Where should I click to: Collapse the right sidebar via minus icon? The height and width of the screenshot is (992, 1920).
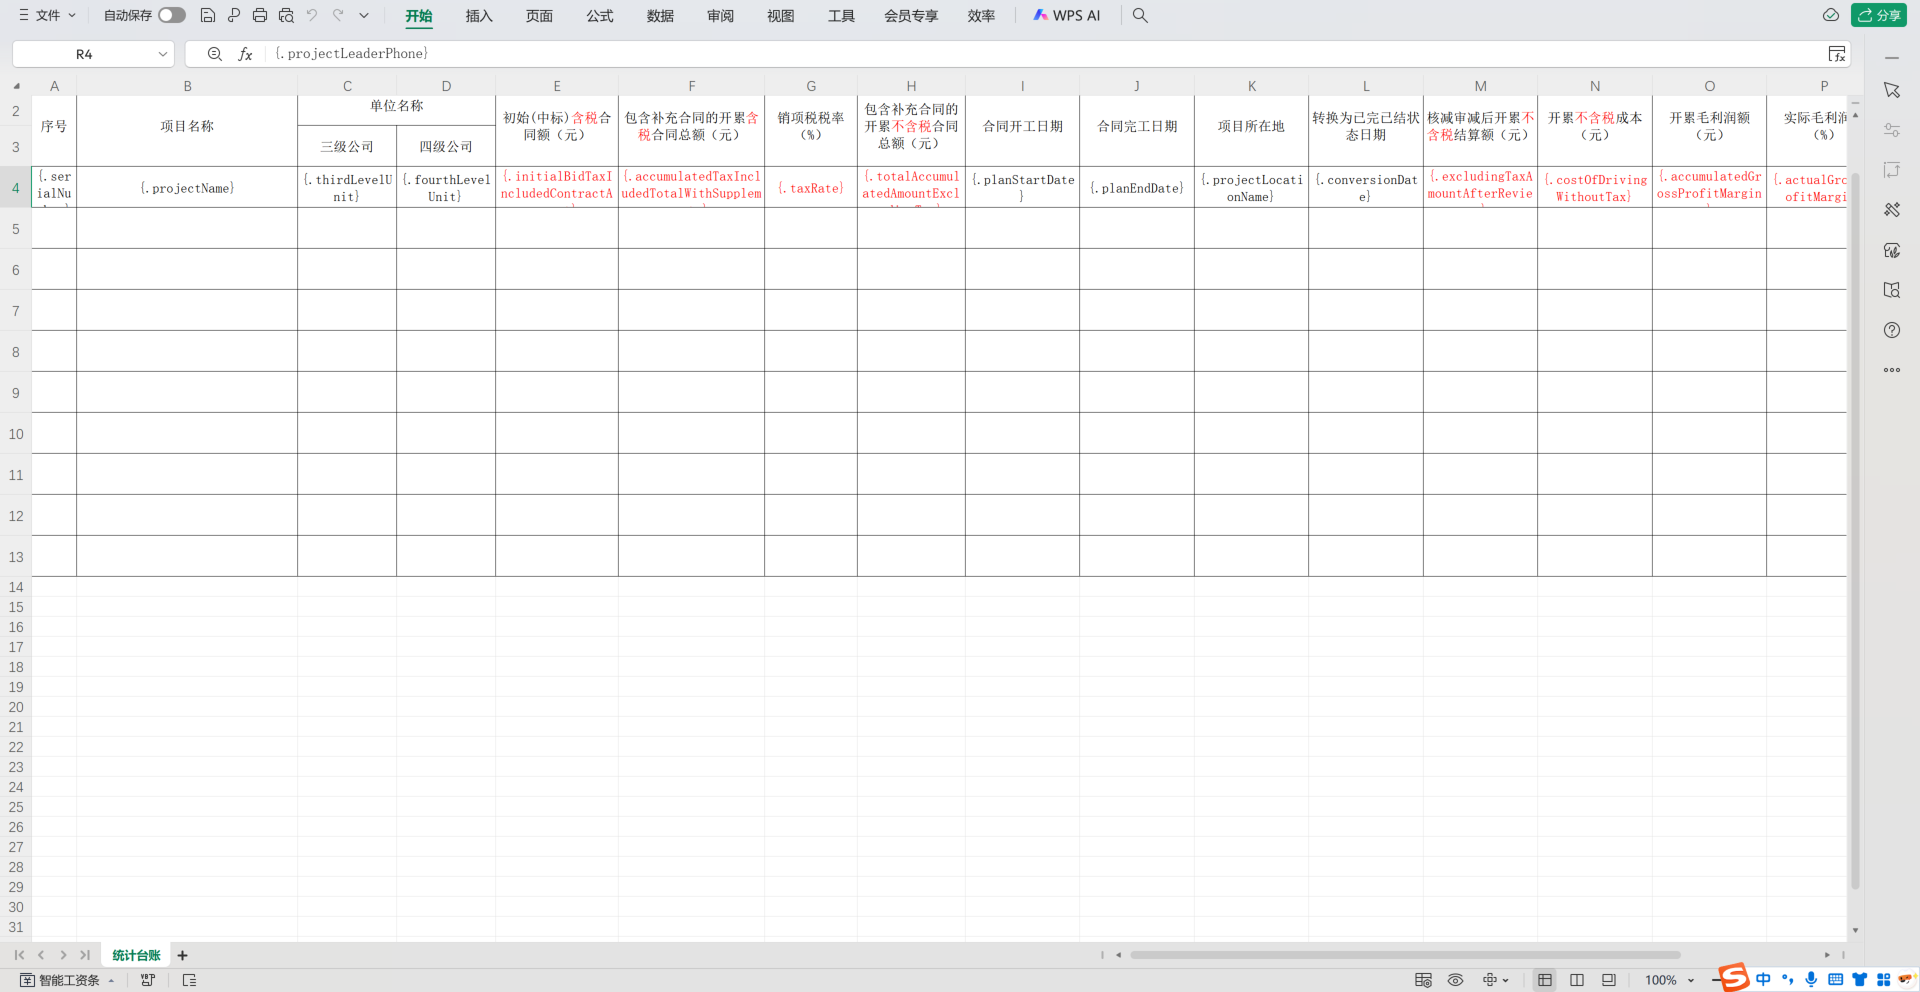(1892, 58)
